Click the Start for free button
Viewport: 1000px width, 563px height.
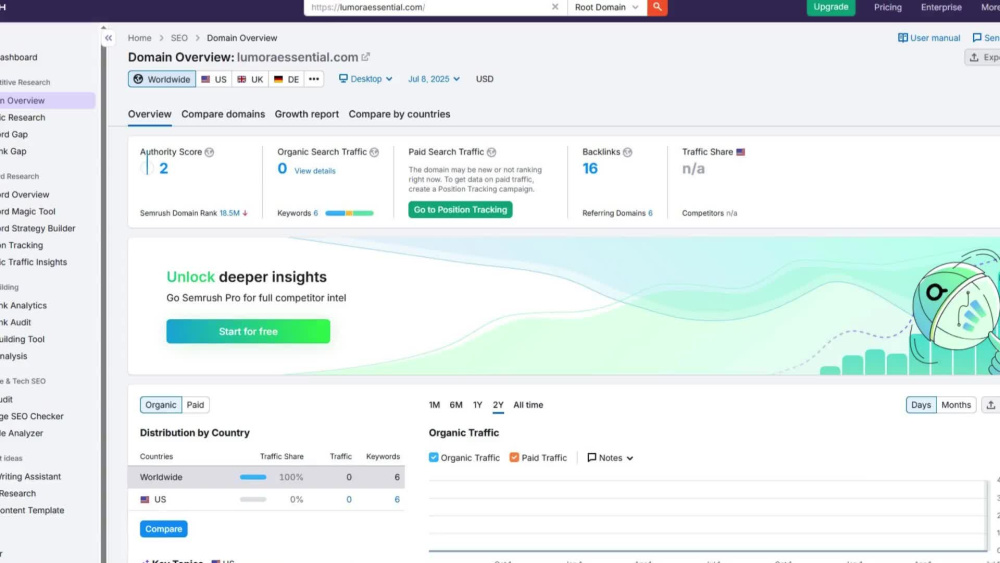[248, 332]
